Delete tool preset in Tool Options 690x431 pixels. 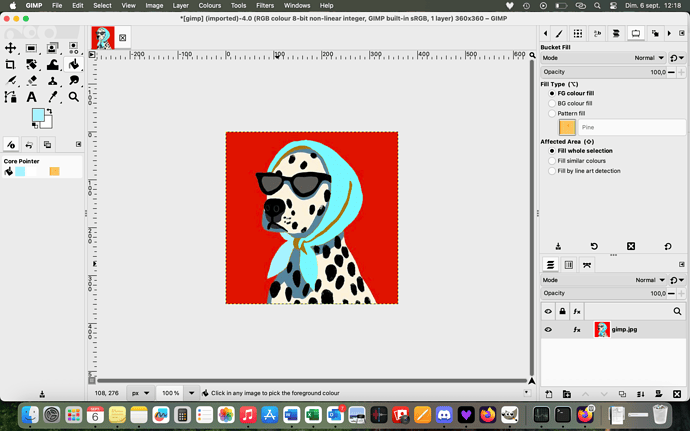point(631,246)
